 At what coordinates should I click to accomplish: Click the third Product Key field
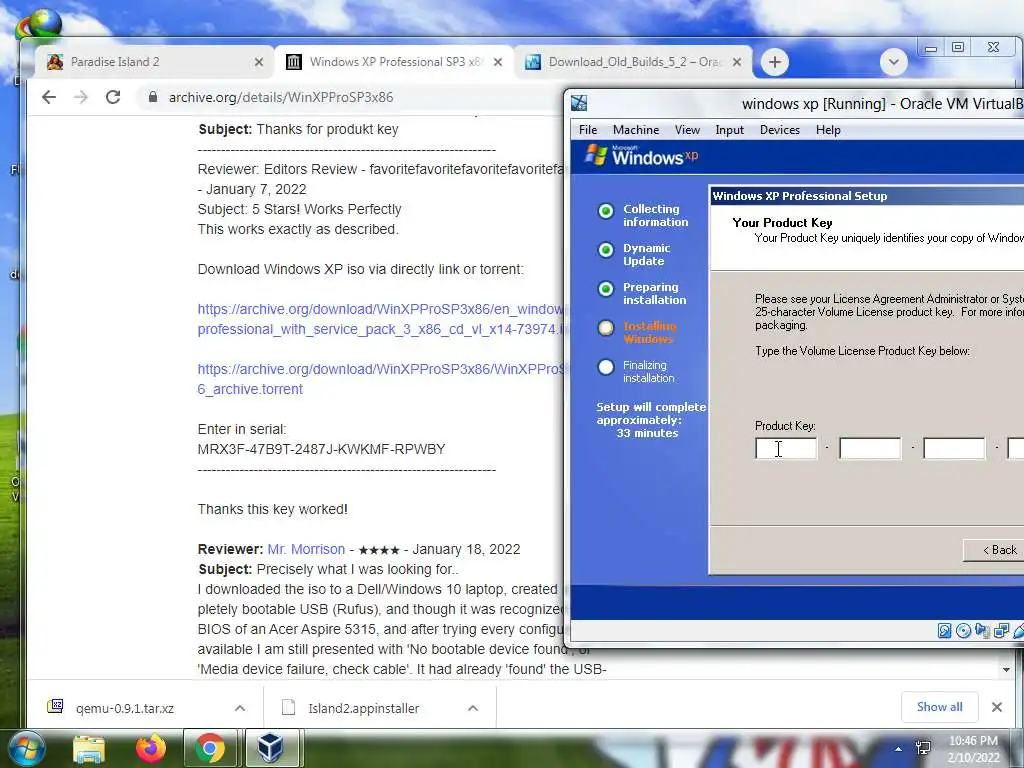(x=954, y=448)
